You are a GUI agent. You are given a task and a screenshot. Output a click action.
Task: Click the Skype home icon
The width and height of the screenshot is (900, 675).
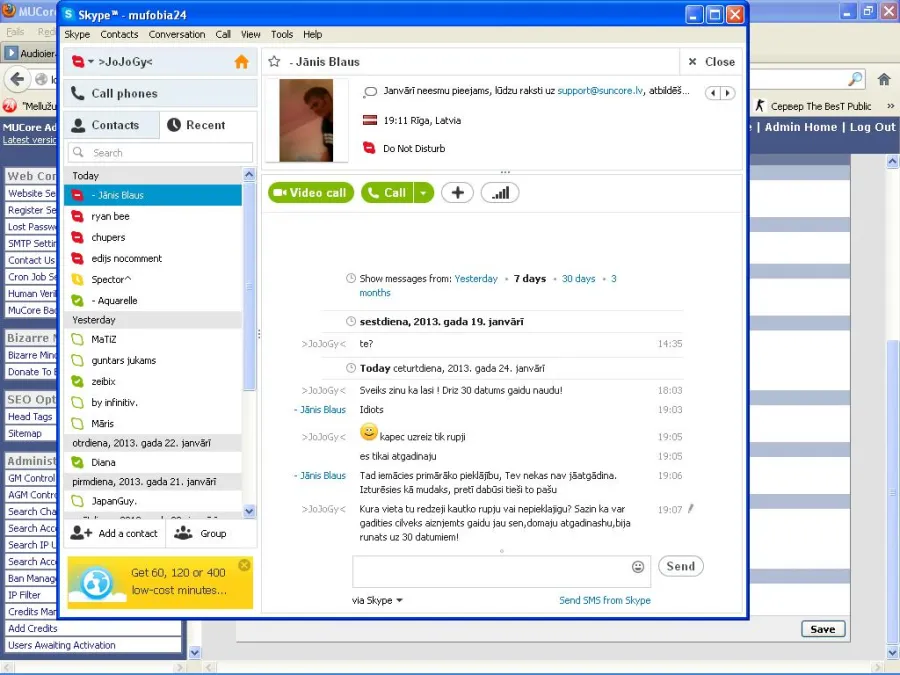click(x=242, y=61)
